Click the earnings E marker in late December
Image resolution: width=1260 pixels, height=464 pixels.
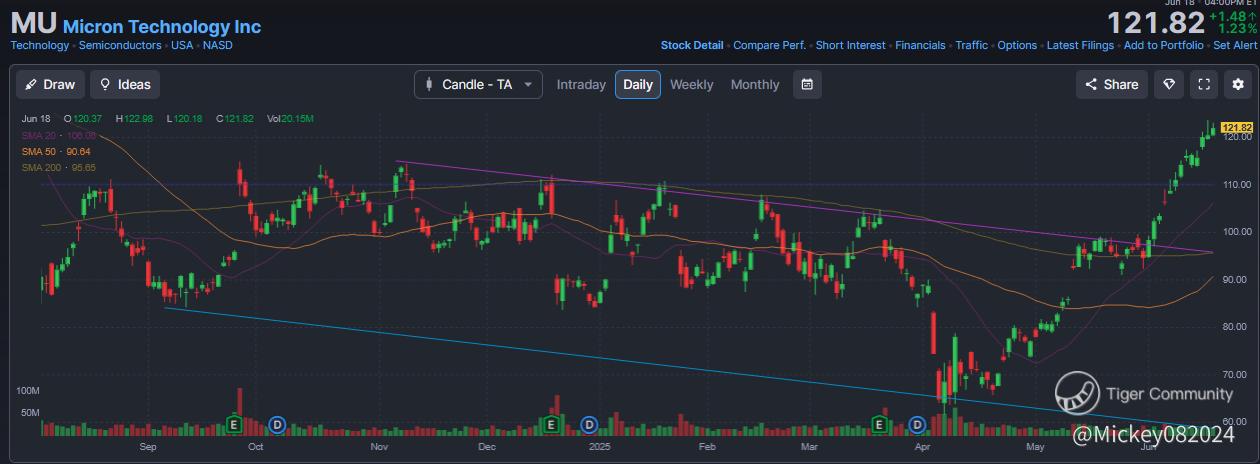[x=551, y=424]
